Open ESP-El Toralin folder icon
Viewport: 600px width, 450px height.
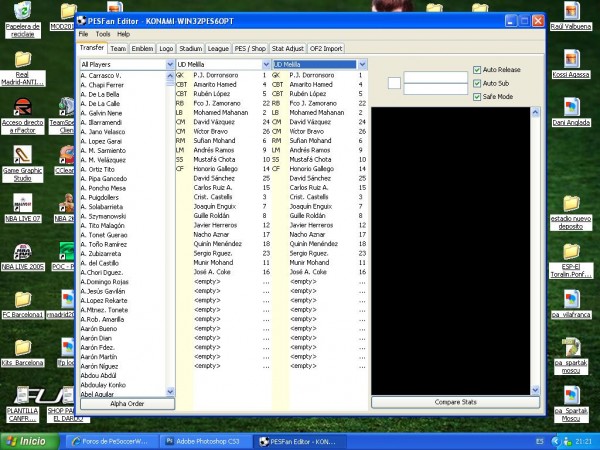pyautogui.click(x=571, y=261)
